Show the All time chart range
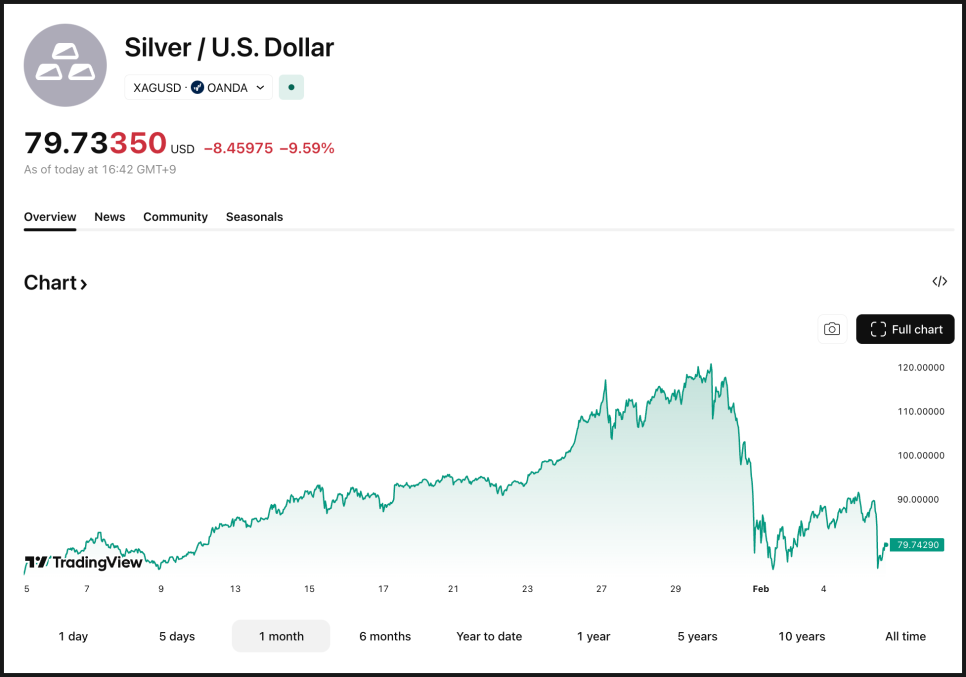Image resolution: width=966 pixels, height=677 pixels. [905, 636]
